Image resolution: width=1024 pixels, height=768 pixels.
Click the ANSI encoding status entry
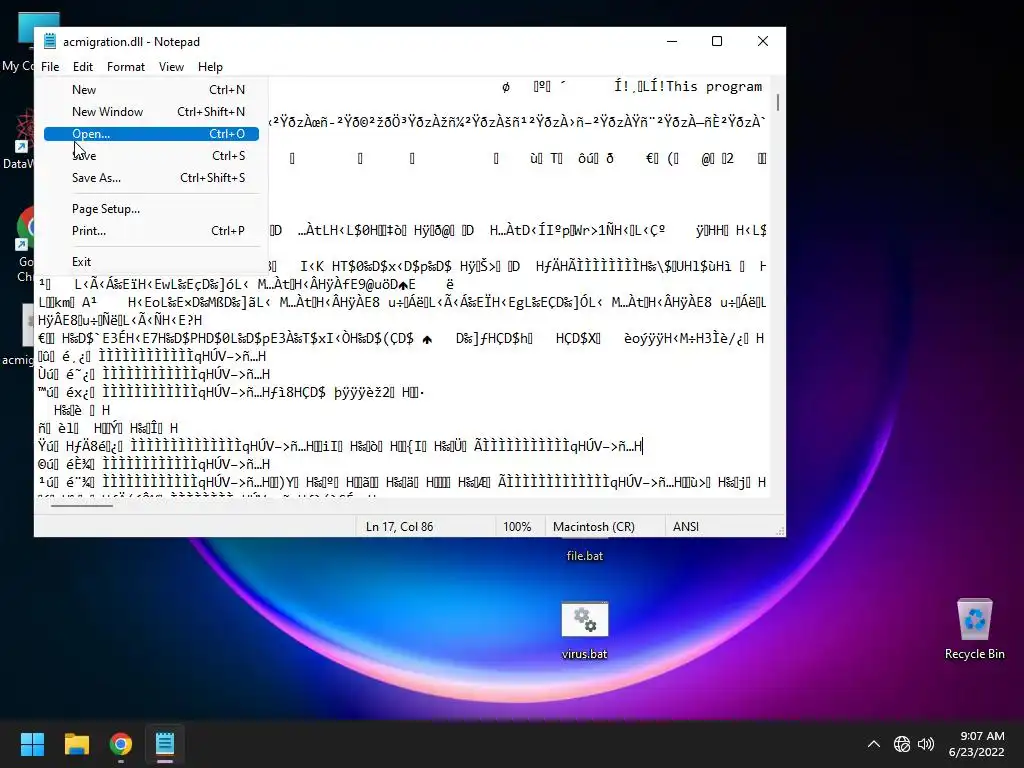[686, 526]
